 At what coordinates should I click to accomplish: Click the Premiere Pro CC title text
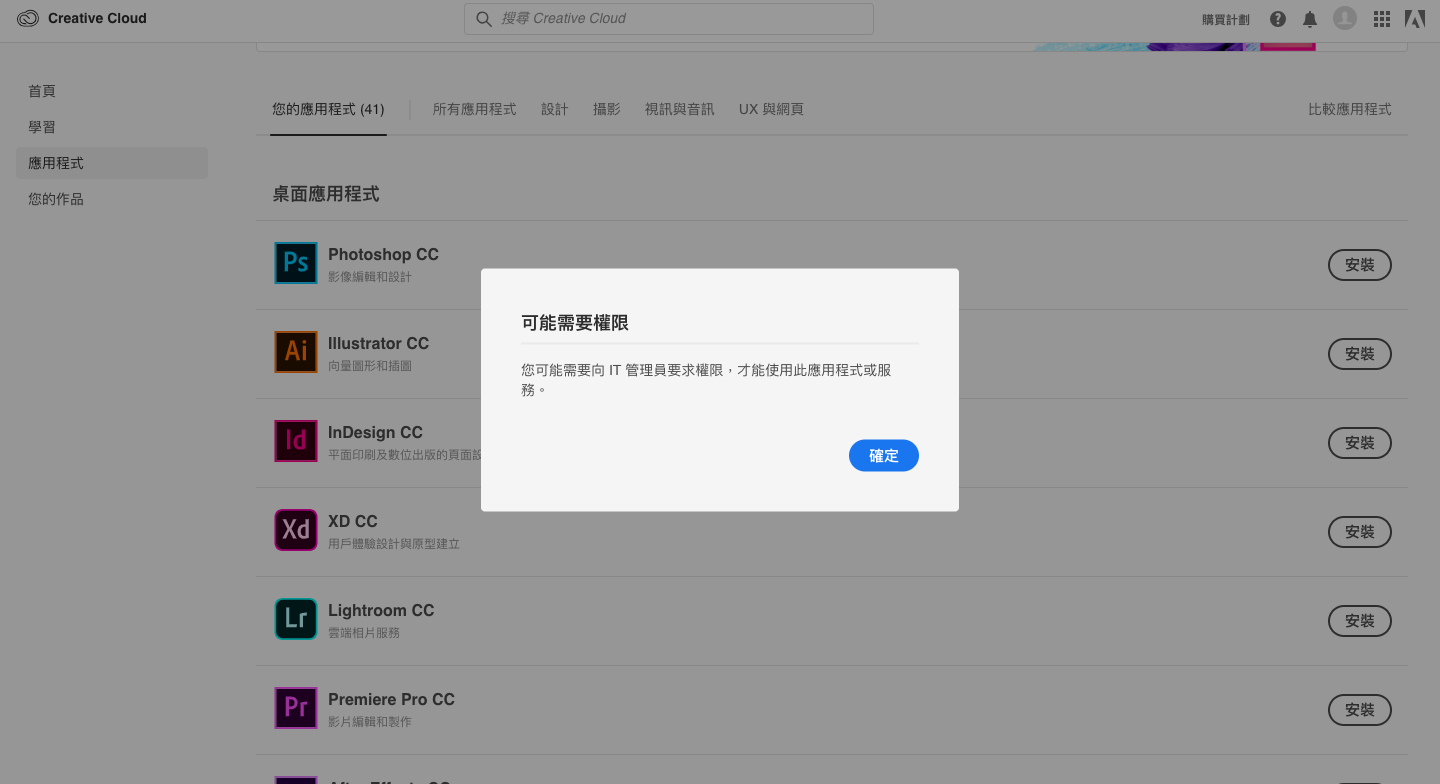coord(391,699)
